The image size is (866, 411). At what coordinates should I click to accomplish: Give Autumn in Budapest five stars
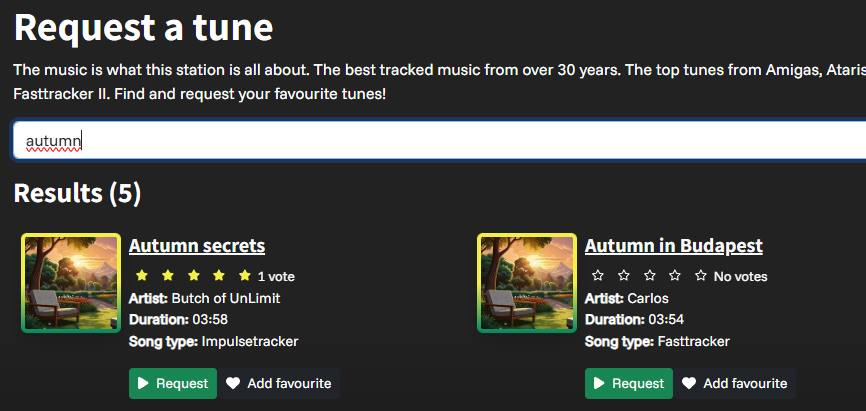[701, 275]
